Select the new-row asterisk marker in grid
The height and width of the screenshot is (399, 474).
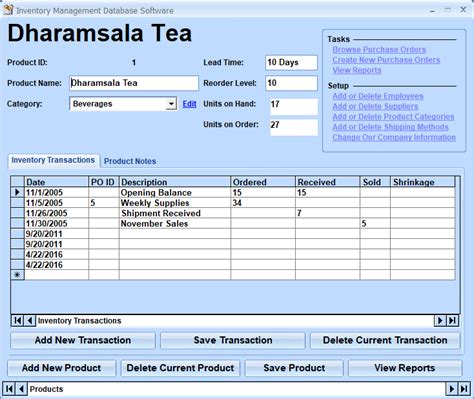tap(17, 275)
